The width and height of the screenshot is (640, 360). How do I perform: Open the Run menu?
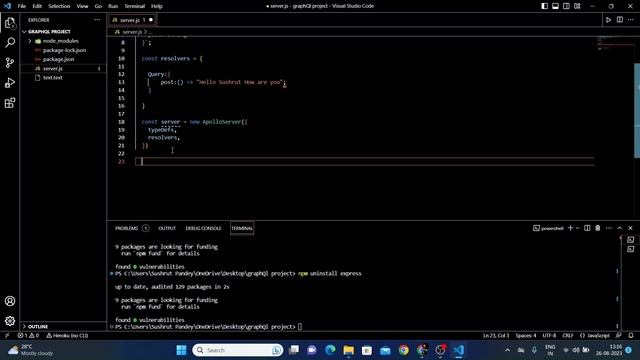coord(113,6)
